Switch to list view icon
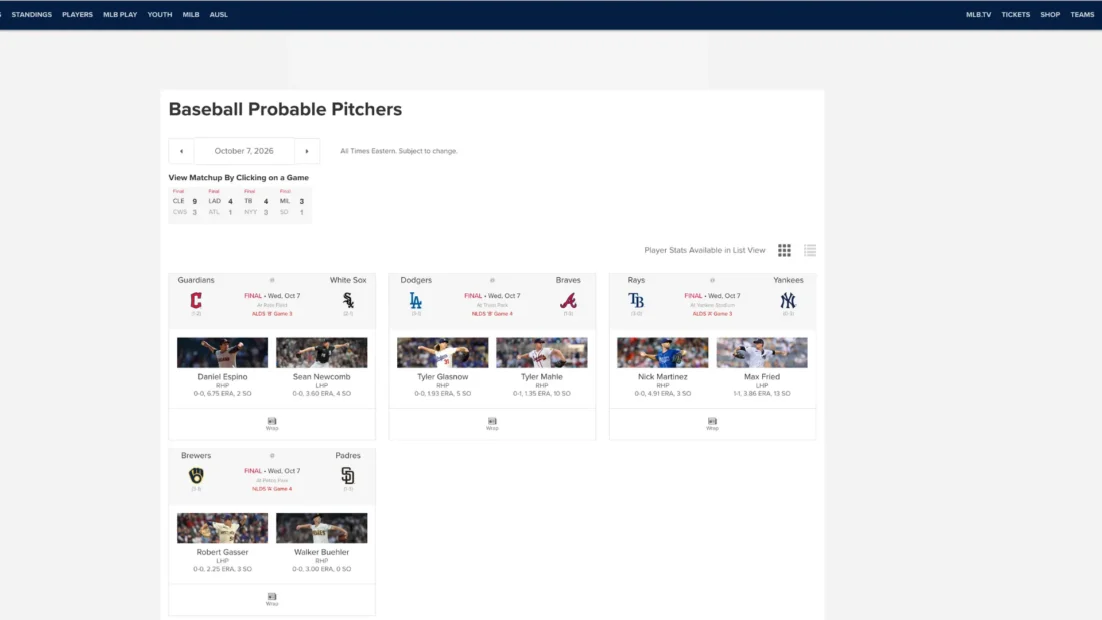 point(810,250)
